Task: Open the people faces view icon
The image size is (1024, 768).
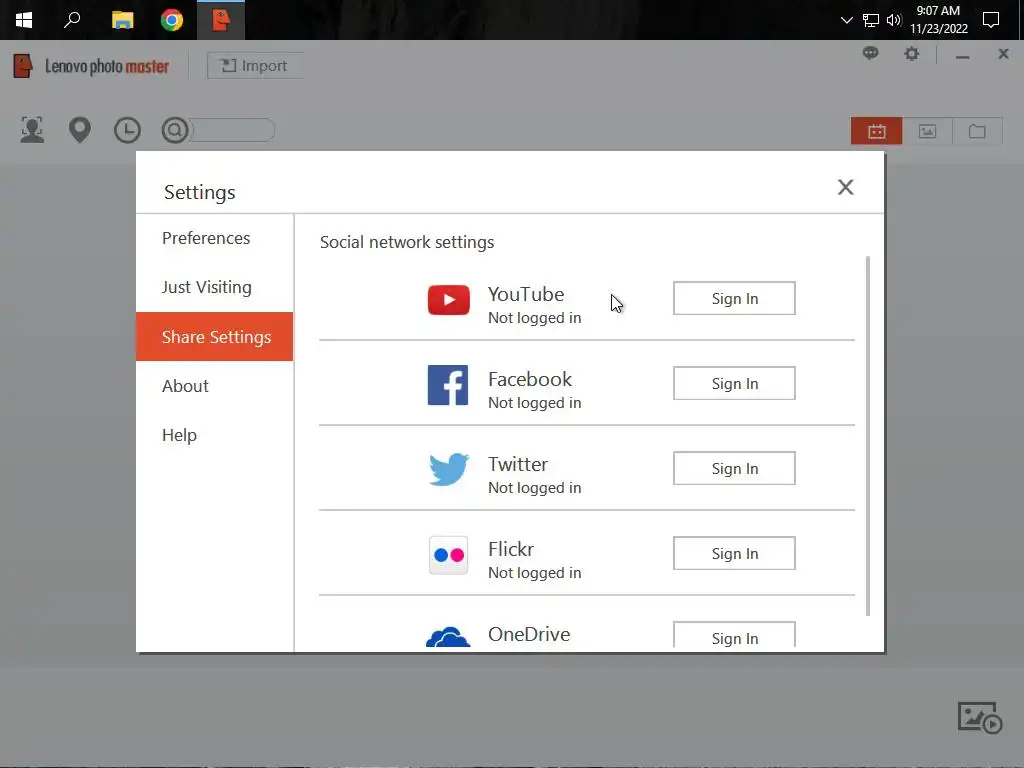Action: (32, 130)
